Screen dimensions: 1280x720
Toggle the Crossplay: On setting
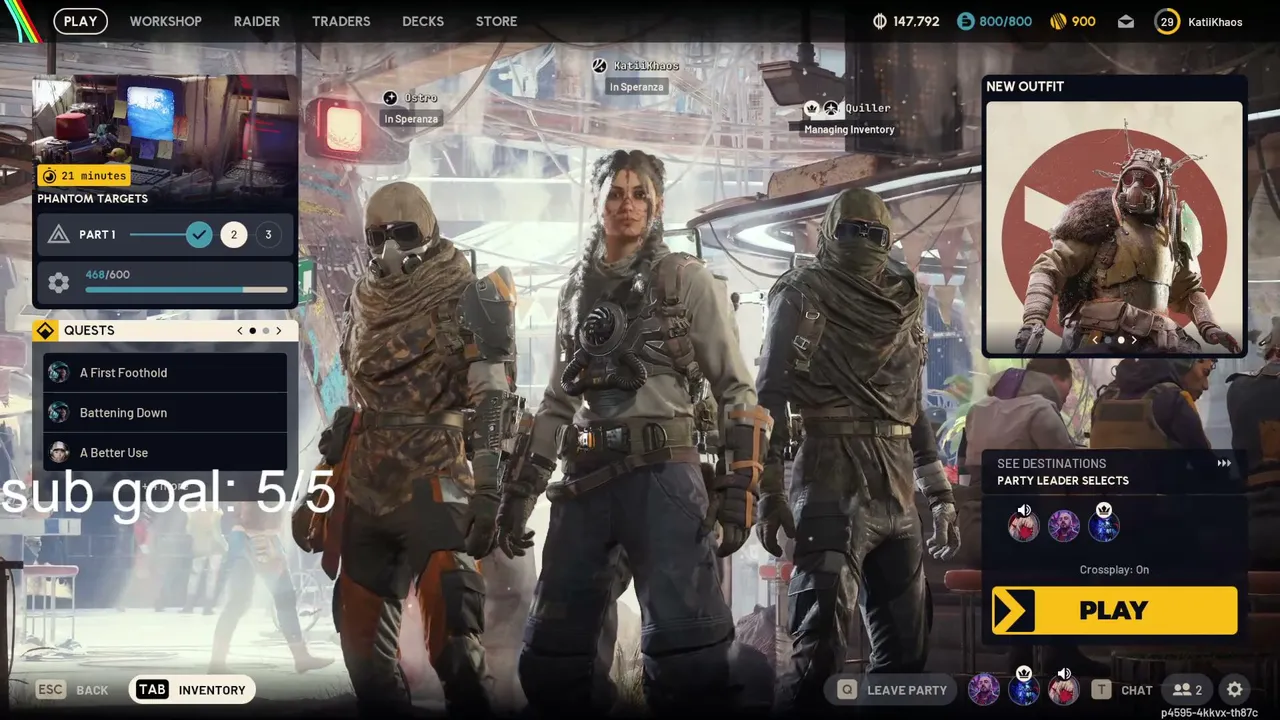pyautogui.click(x=1114, y=570)
